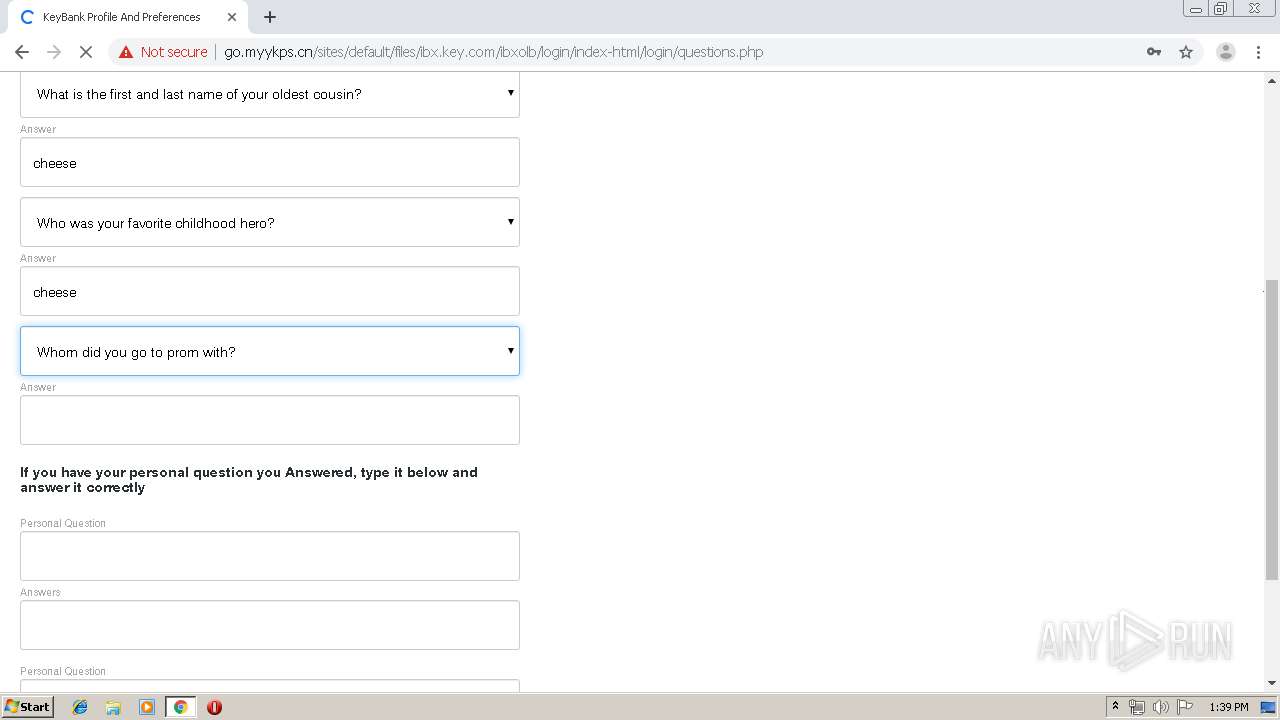Open the Chrome profile avatar
Screen dimensions: 1280x720
point(1225,52)
